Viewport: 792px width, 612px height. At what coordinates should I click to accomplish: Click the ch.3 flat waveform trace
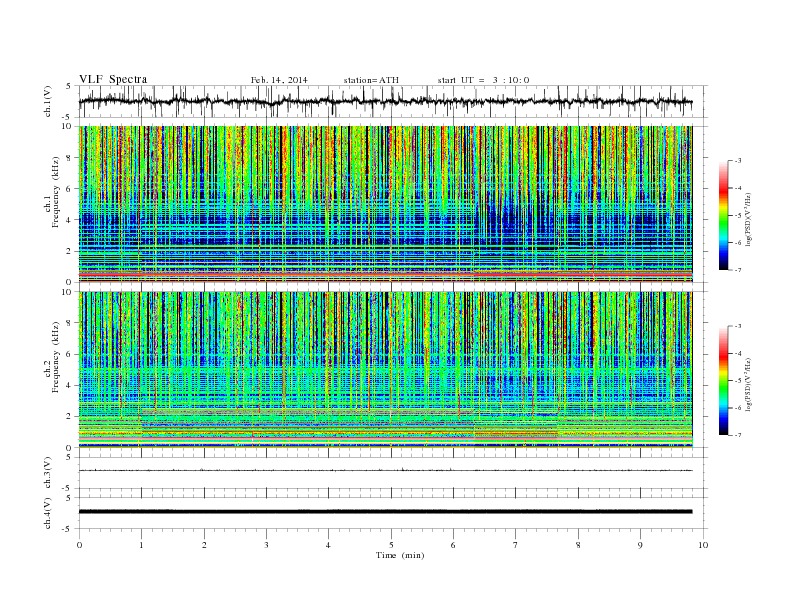click(x=385, y=470)
